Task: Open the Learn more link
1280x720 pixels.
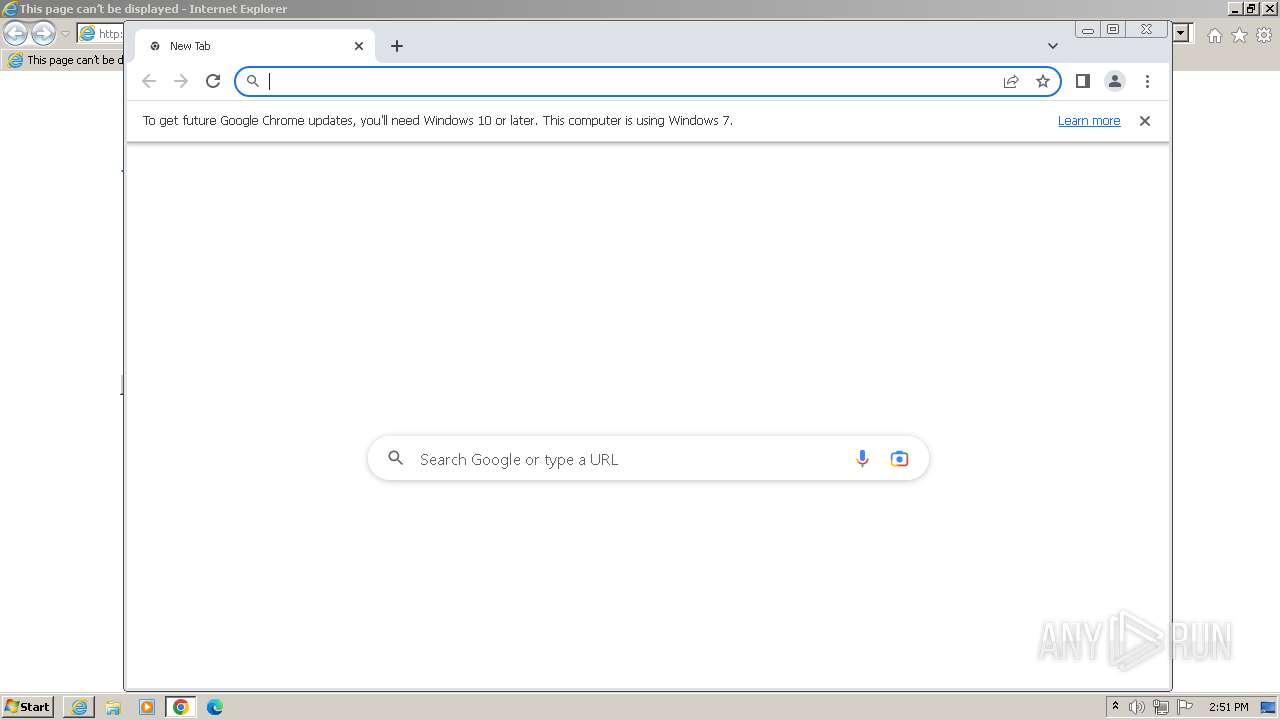Action: coord(1089,121)
